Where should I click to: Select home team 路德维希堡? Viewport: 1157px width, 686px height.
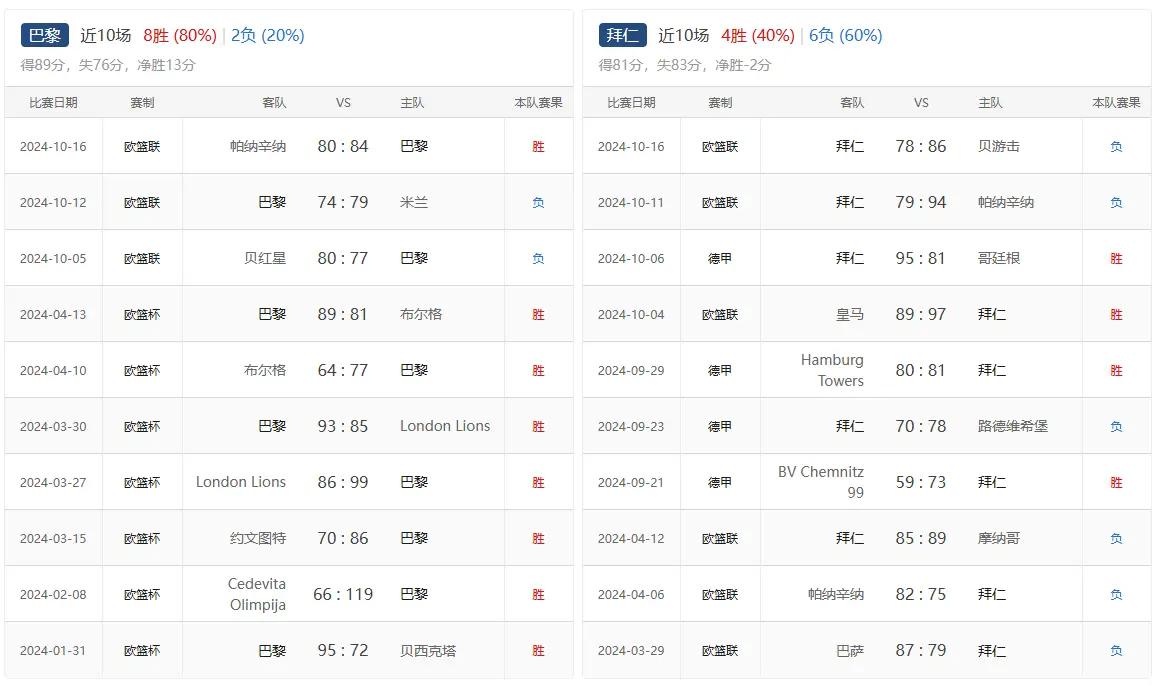coord(1012,426)
